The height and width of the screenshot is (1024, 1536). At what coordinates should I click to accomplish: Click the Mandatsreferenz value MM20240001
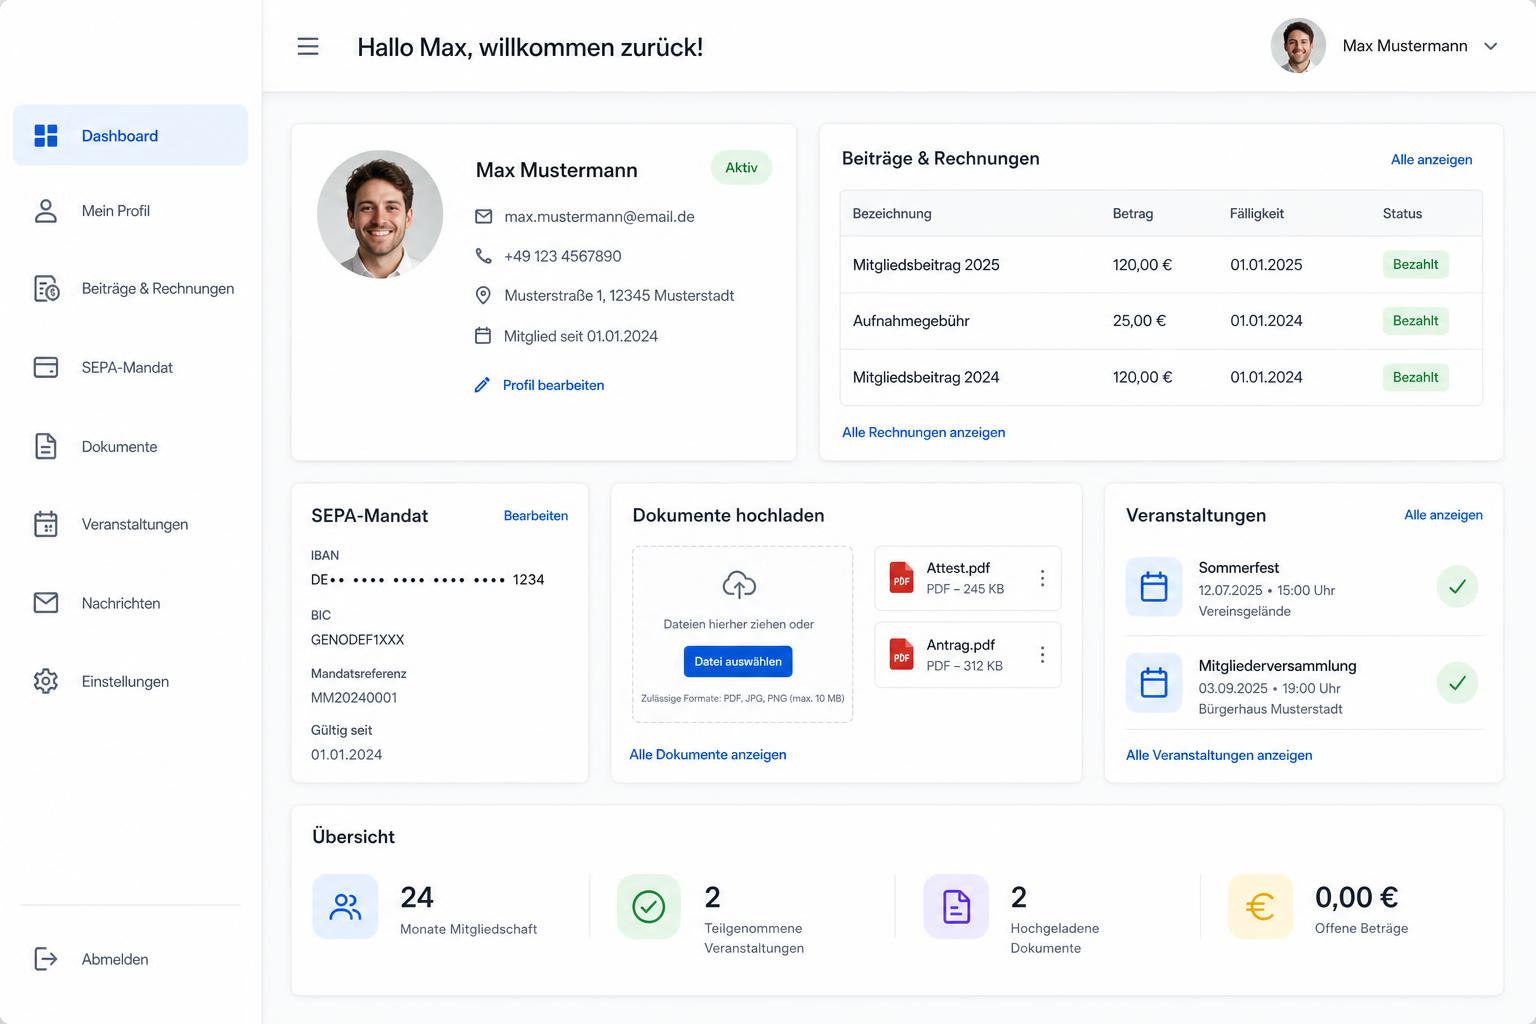354,697
